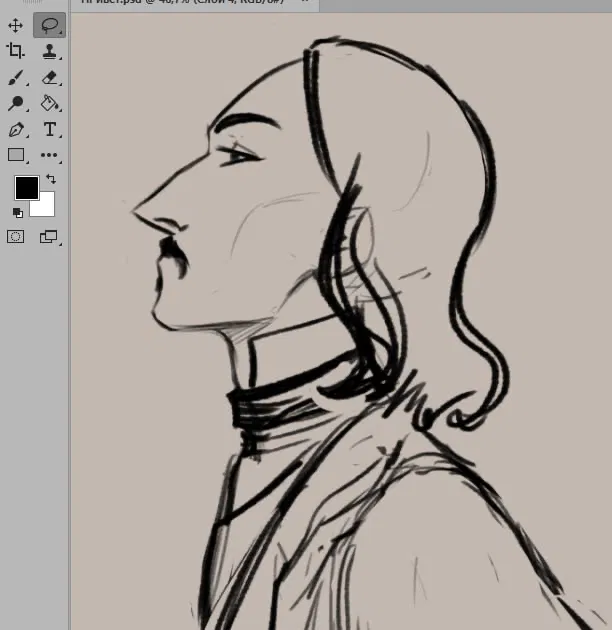Select the Lasso tool
Viewport: 612px width, 630px height.
49,25
